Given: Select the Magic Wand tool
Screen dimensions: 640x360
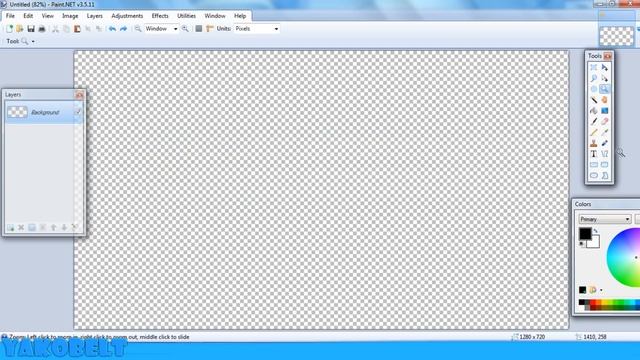Looking at the screenshot, I should 593,100.
